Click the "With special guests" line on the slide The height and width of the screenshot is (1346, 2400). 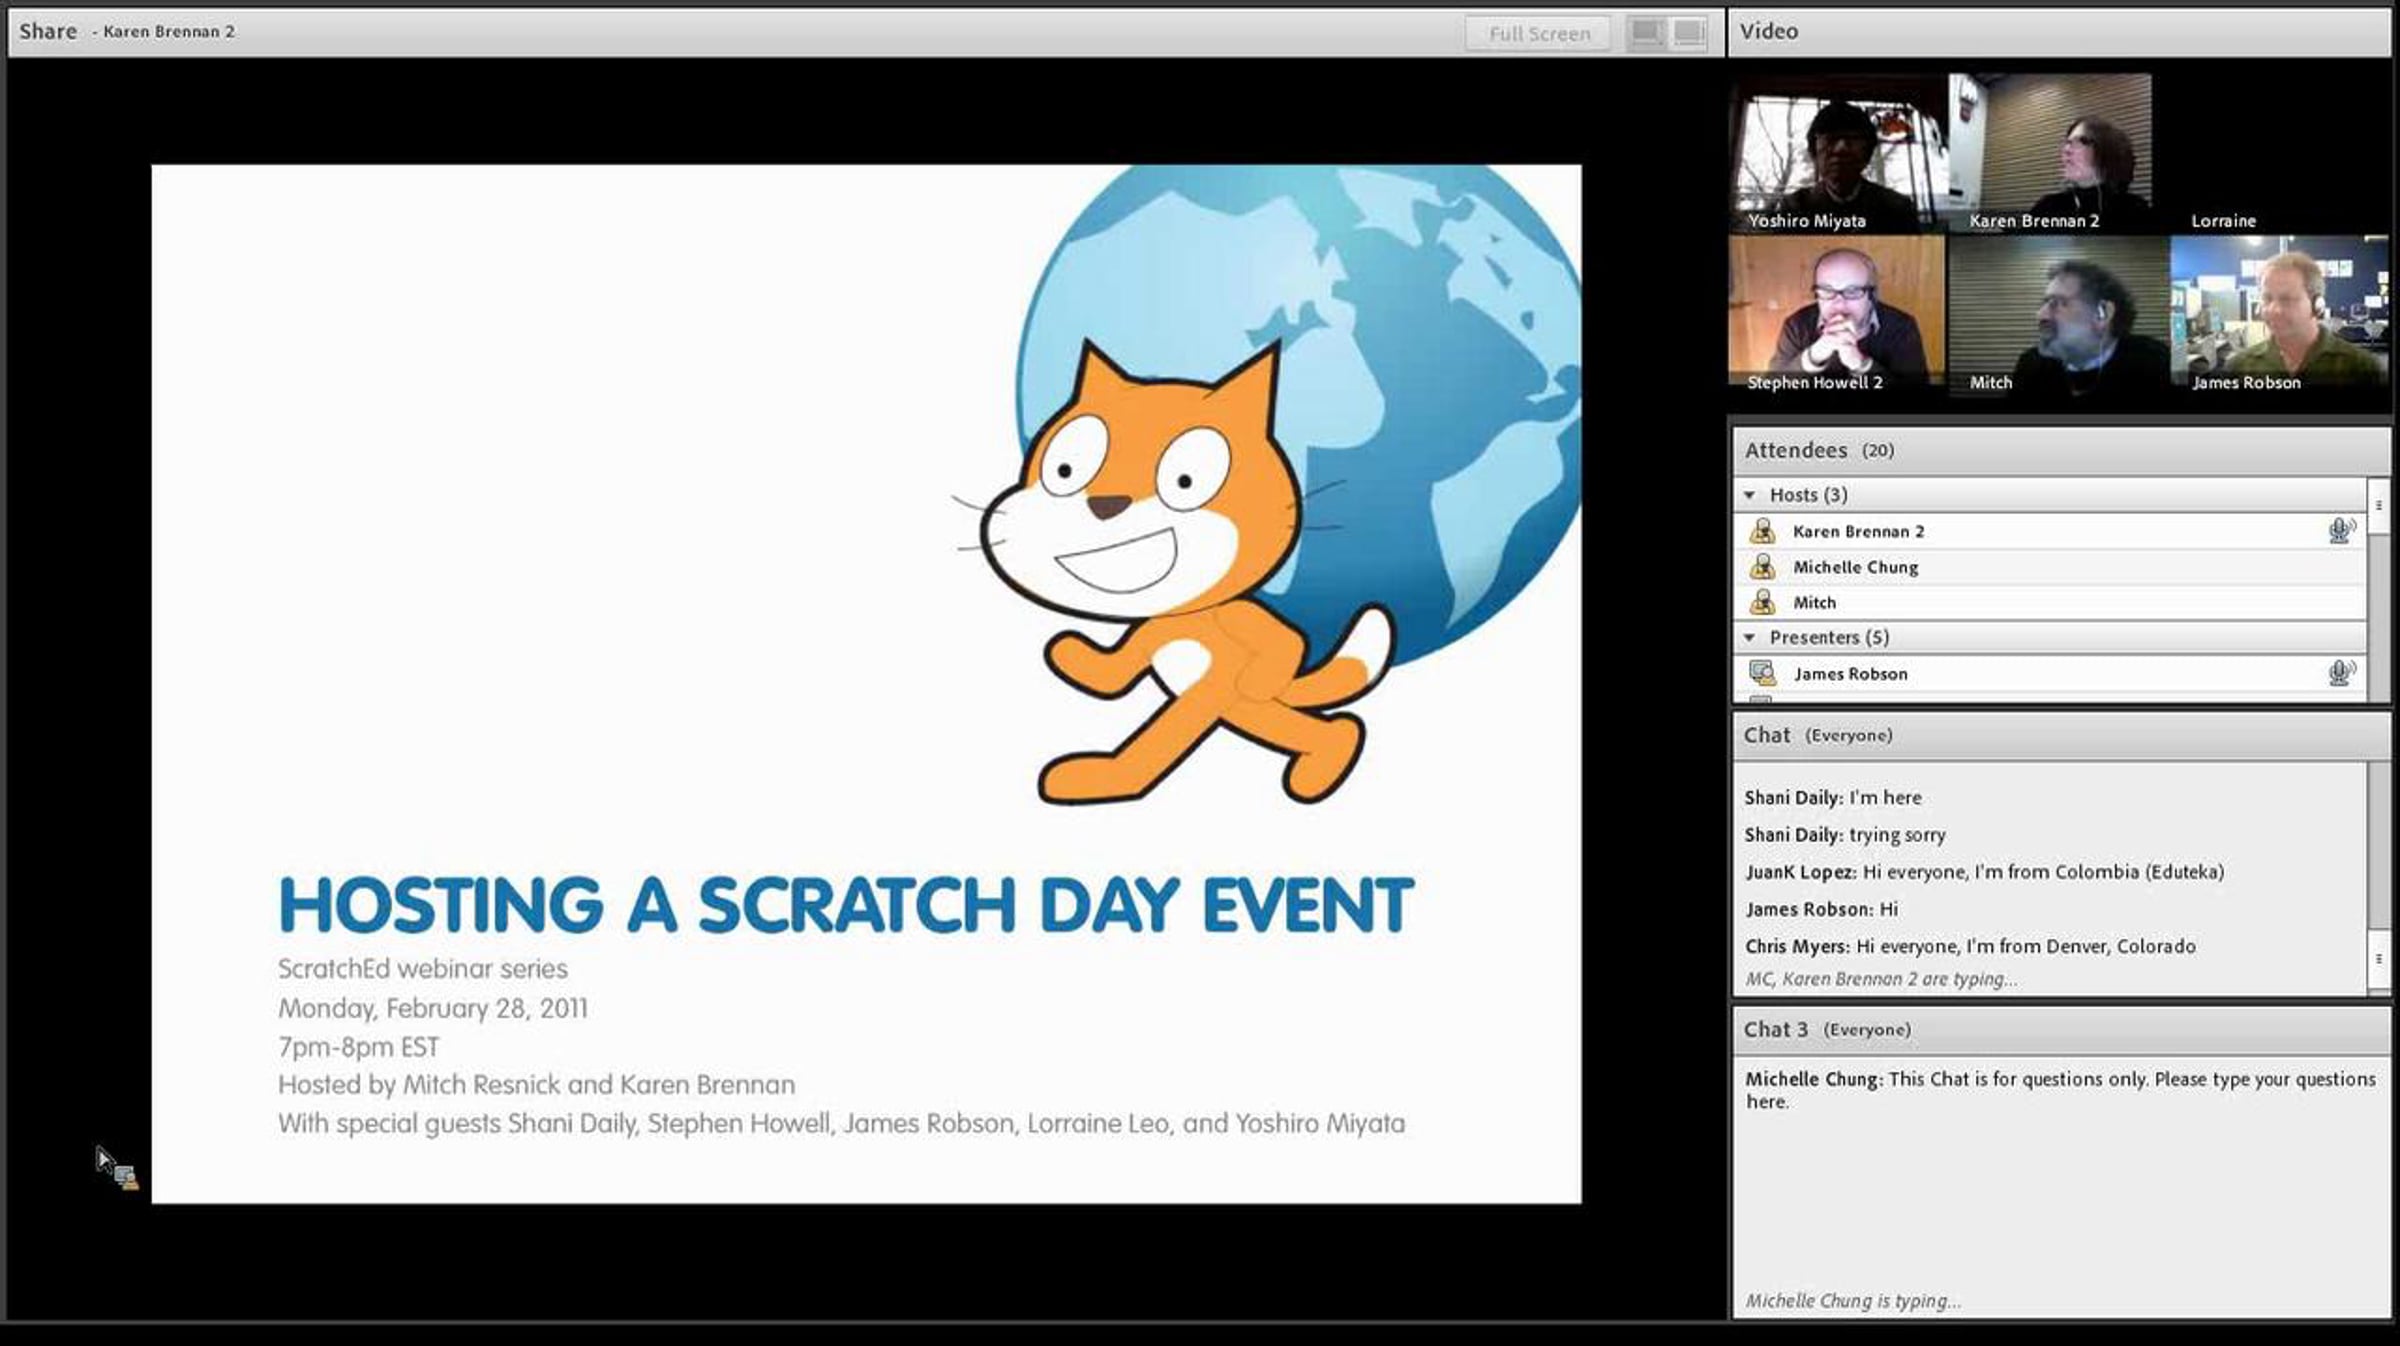coord(842,1124)
